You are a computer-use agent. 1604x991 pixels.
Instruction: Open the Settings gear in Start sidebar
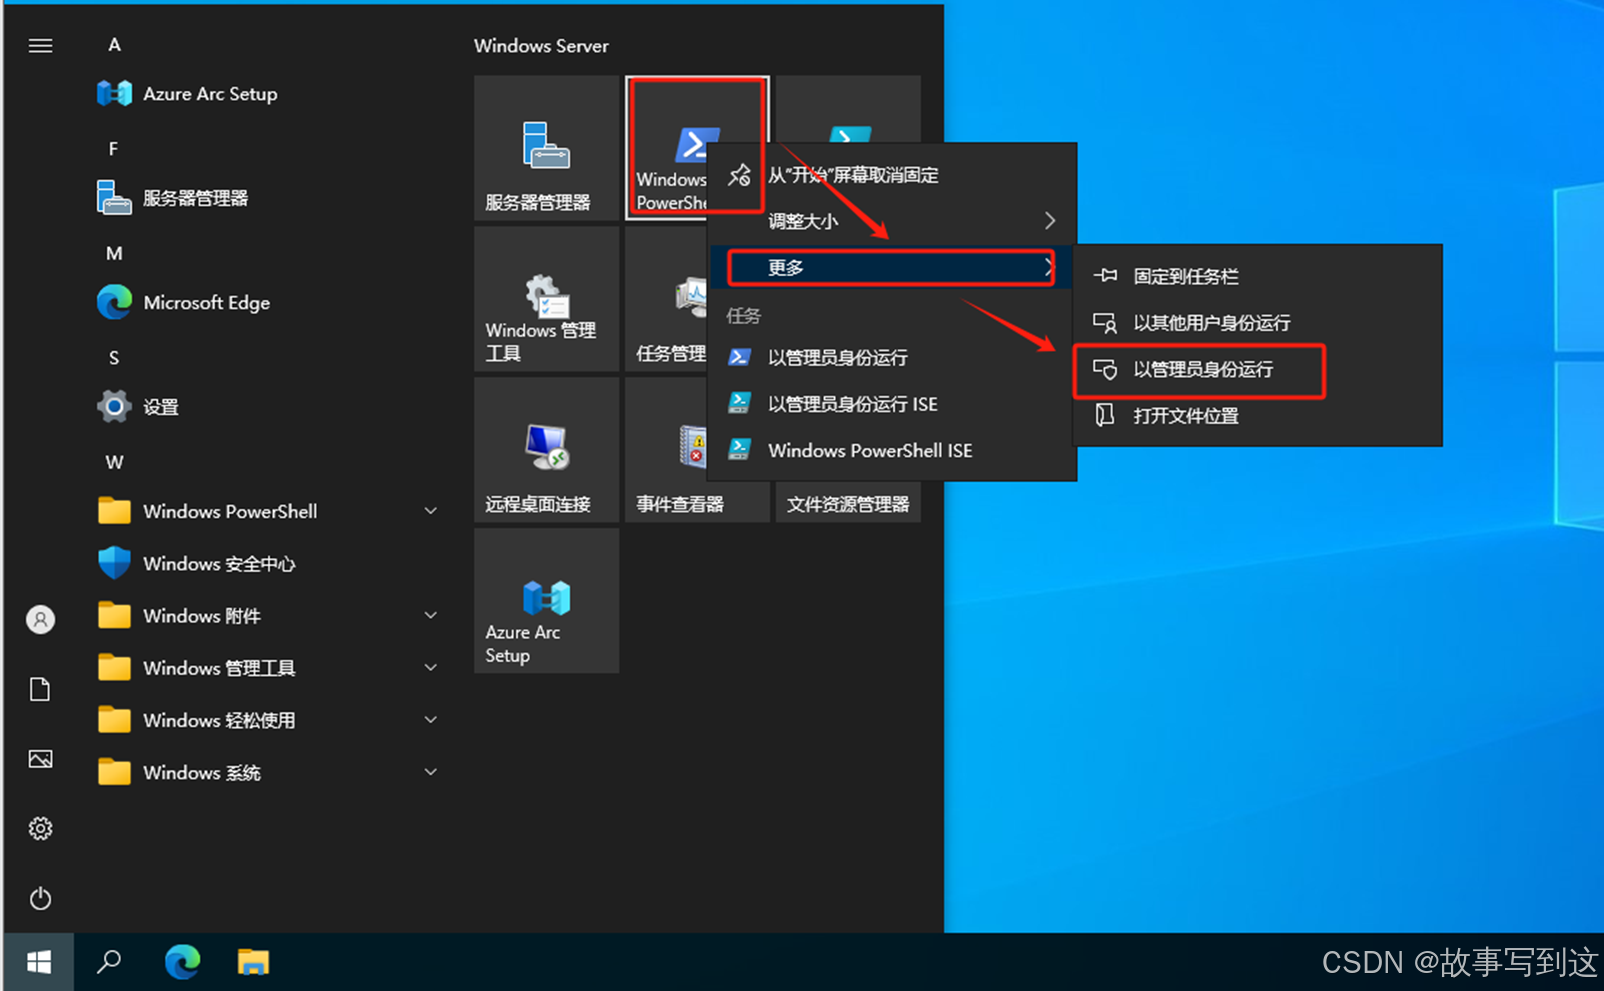point(40,828)
